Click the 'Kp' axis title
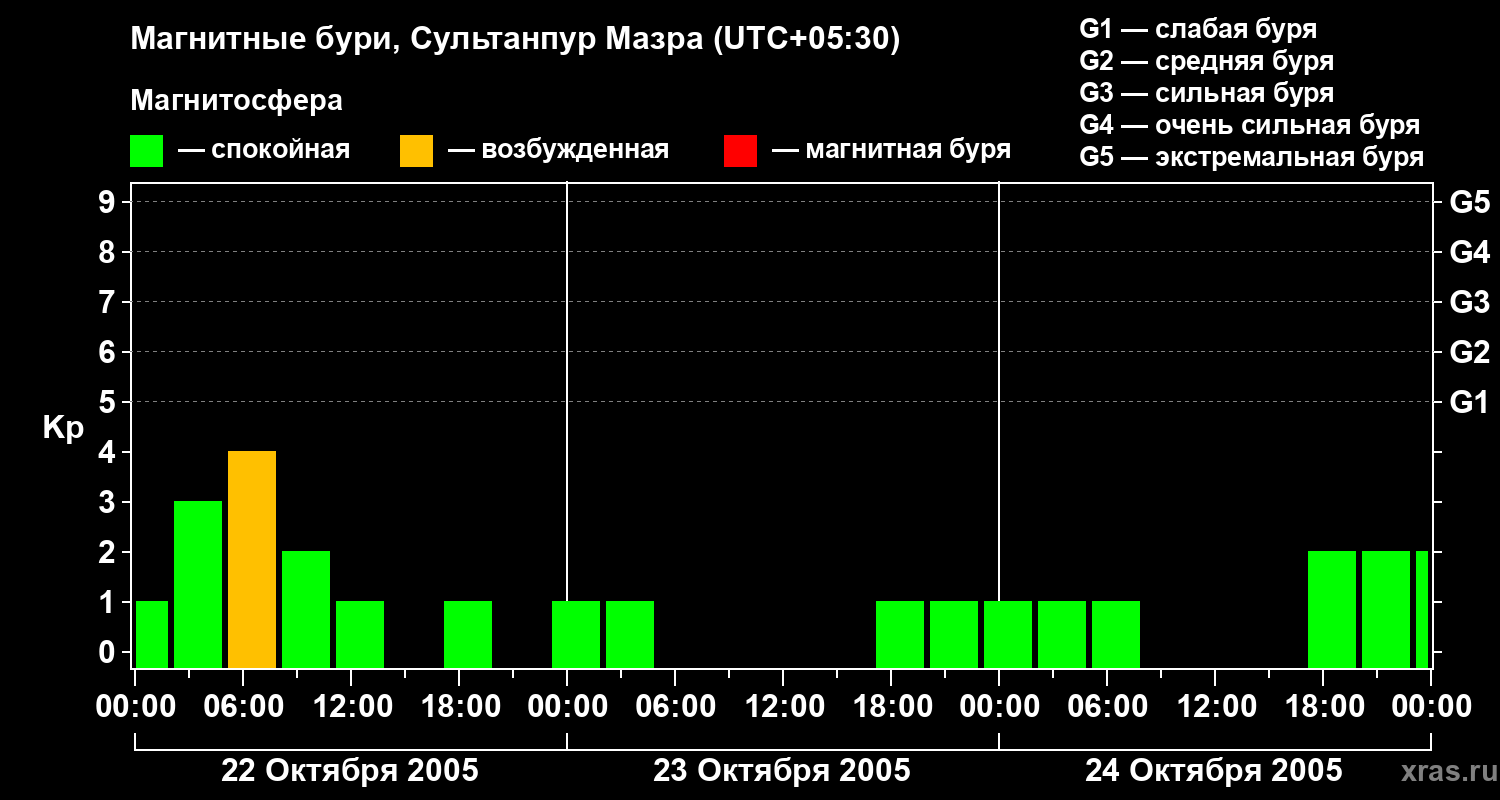This screenshot has width=1500, height=800. 63,428
